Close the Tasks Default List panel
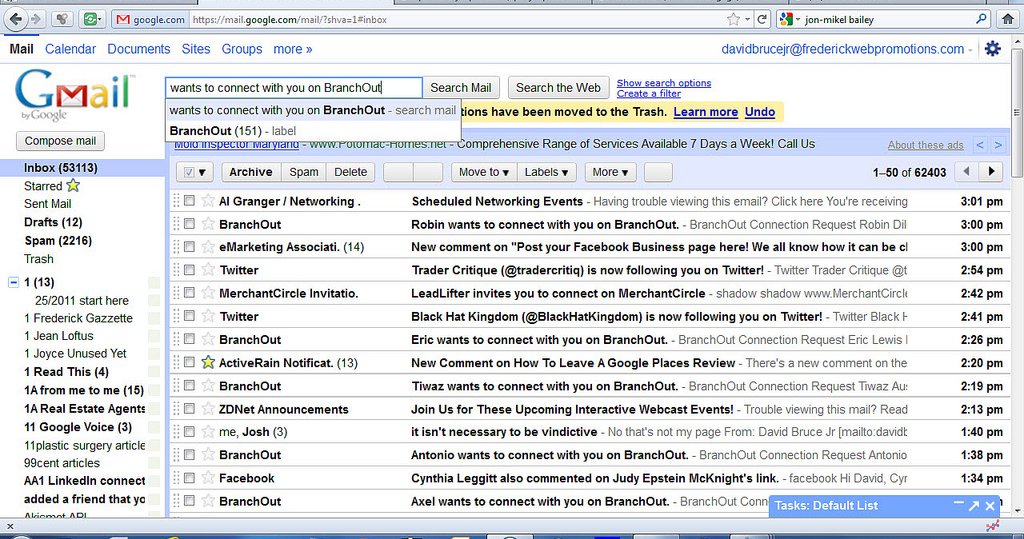Viewport: 1024px width, 539px height. (x=990, y=506)
